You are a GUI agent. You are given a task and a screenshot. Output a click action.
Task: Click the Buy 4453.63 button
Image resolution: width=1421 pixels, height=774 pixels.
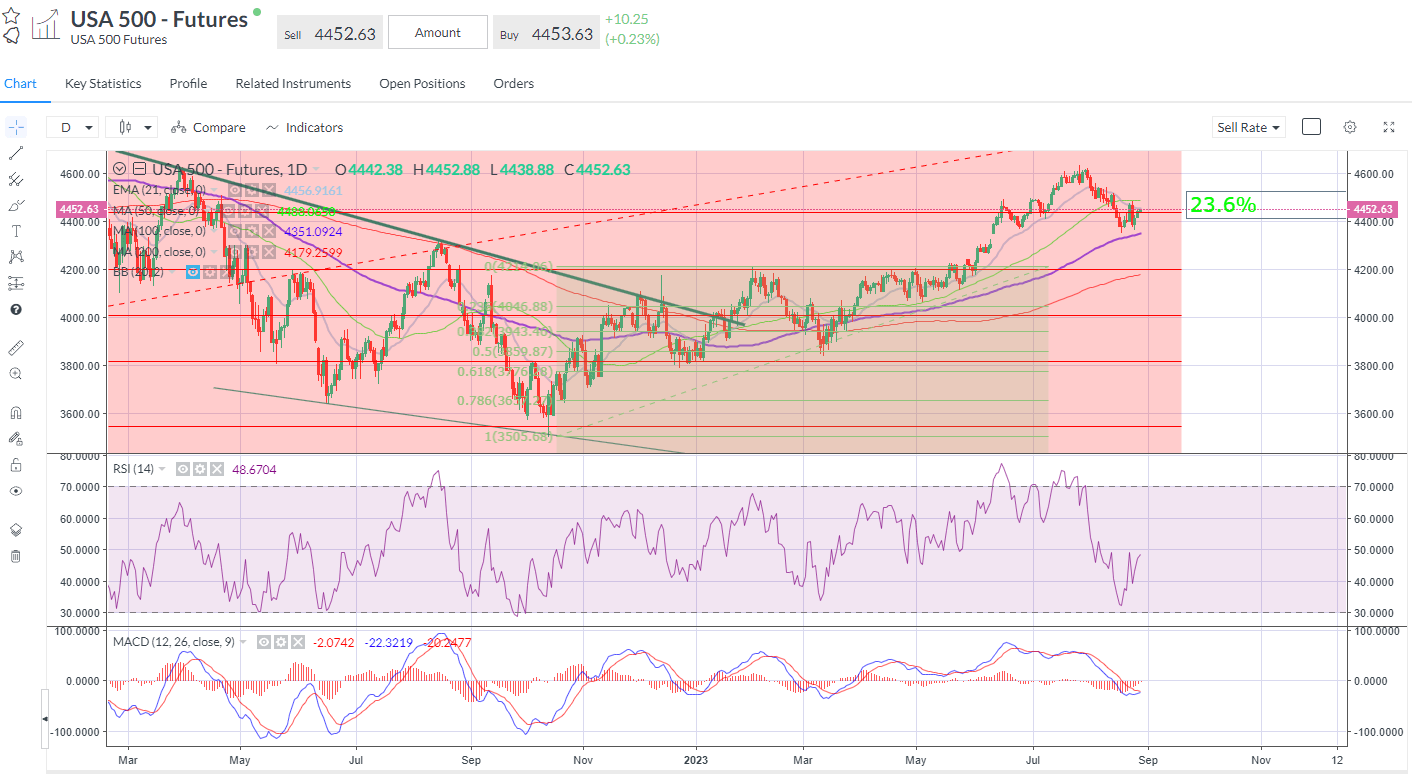click(547, 33)
